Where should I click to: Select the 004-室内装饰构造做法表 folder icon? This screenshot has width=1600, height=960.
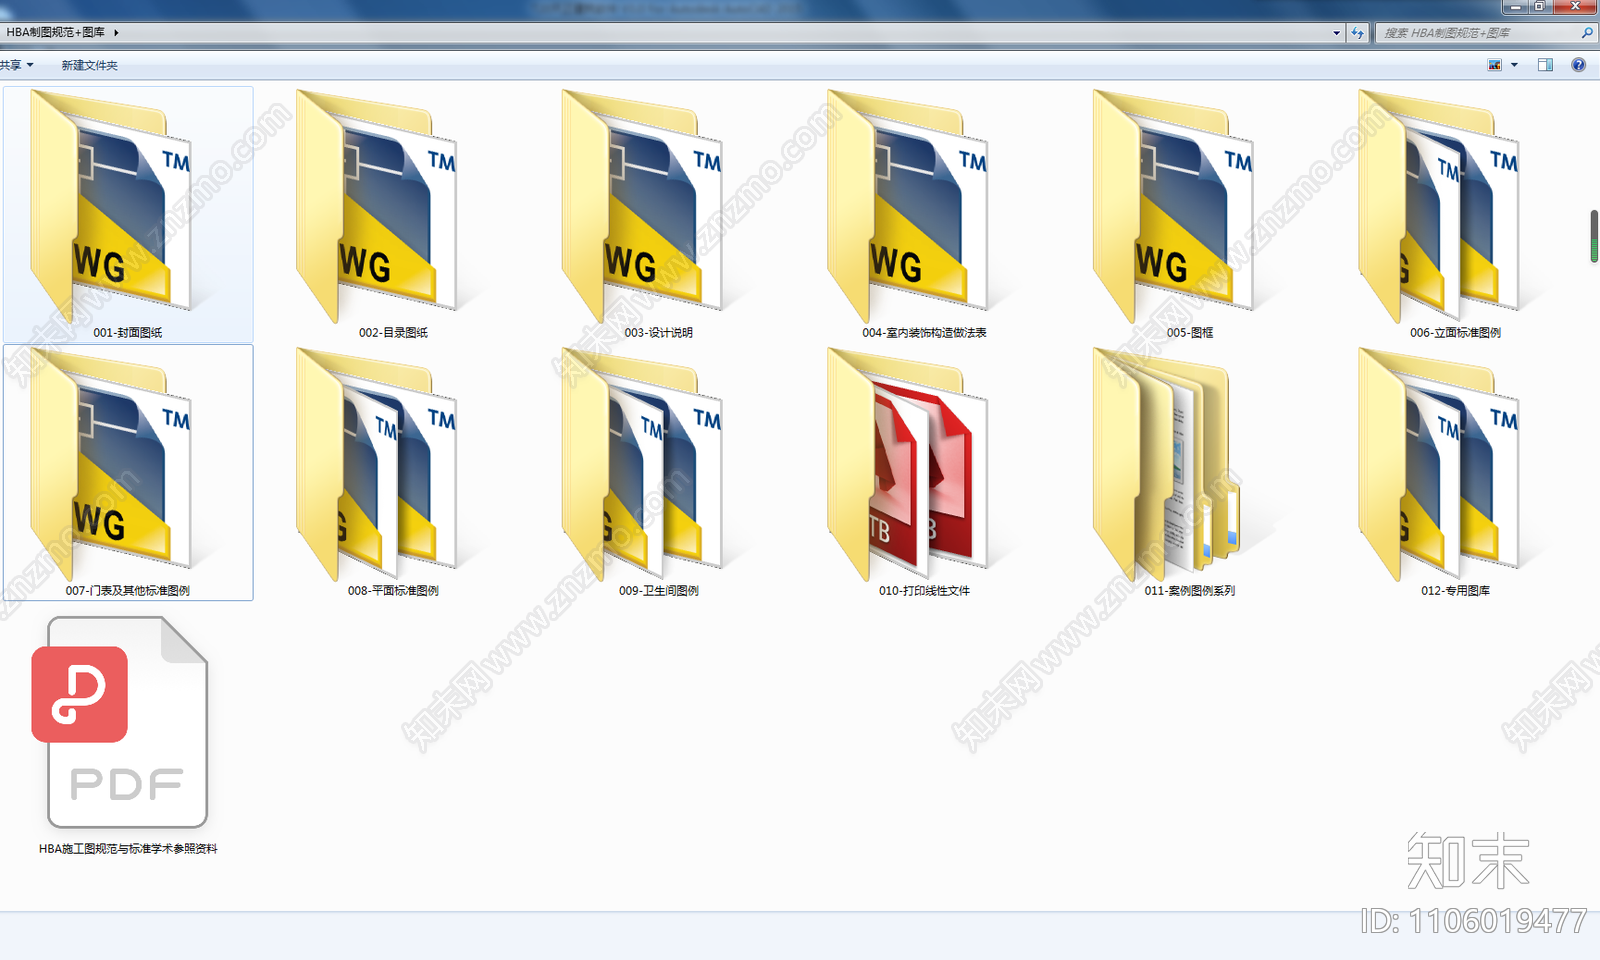tap(908, 205)
